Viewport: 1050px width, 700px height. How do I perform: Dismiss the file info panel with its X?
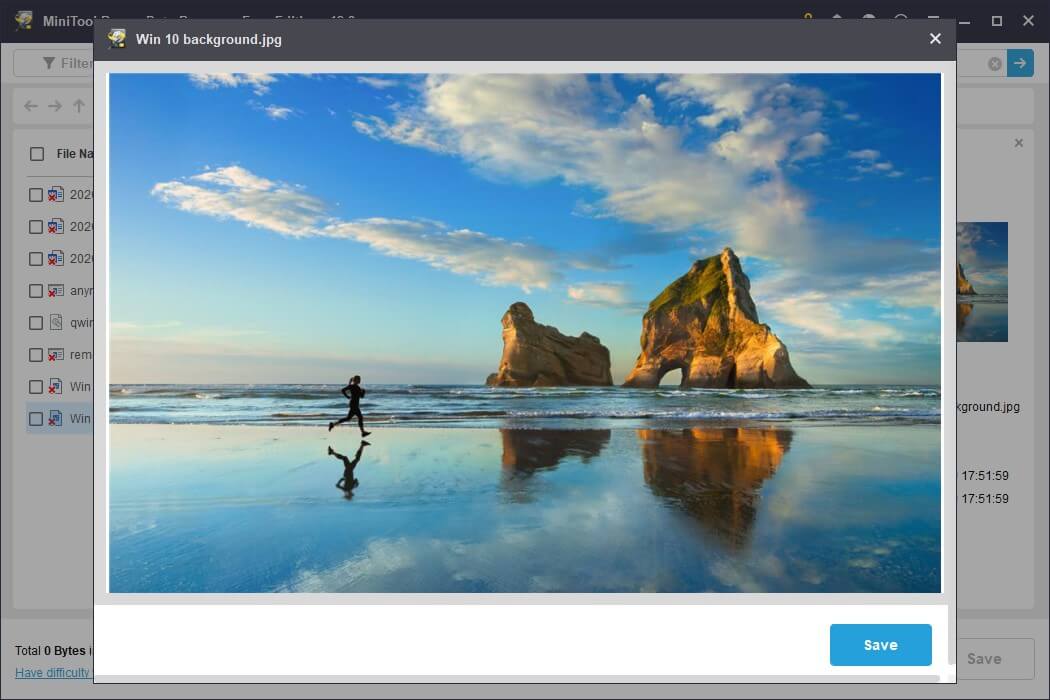coord(1018,143)
